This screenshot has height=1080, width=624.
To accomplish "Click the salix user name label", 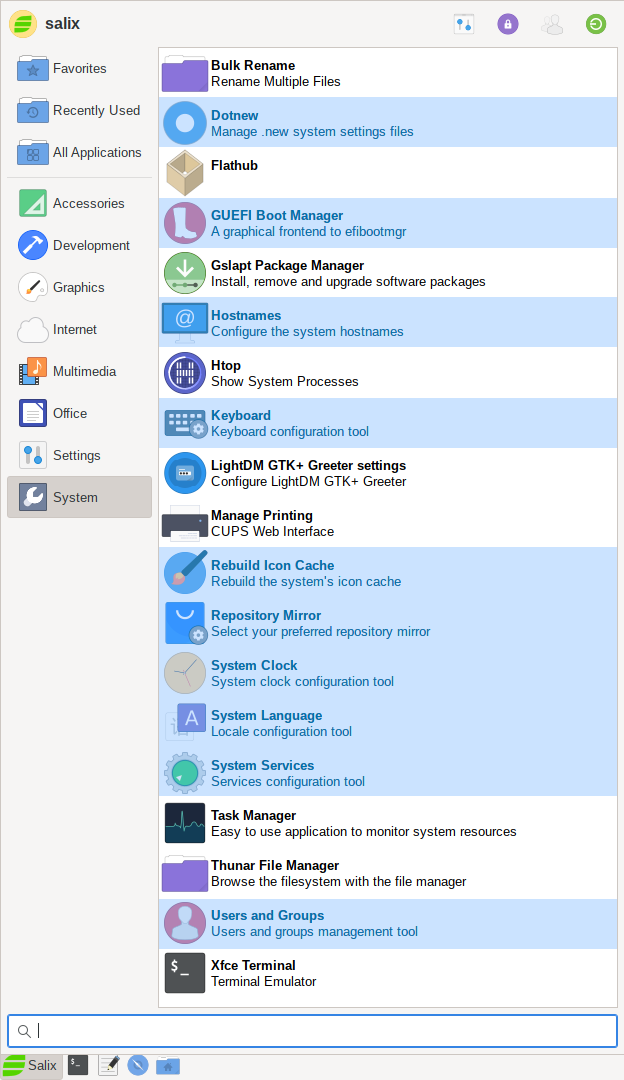I will pyautogui.click(x=62, y=23).
